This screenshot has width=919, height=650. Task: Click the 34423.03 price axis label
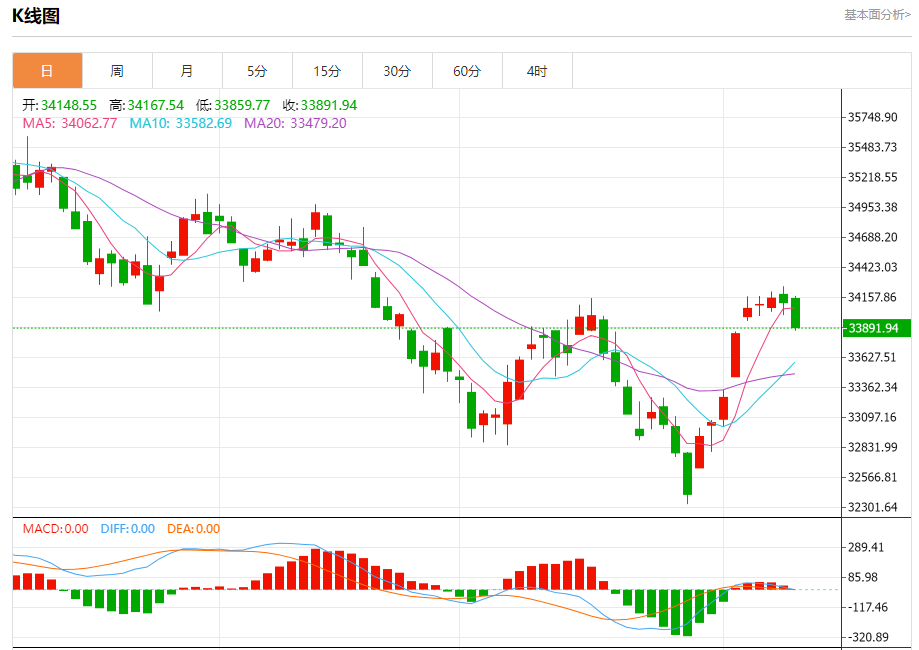[873, 267]
